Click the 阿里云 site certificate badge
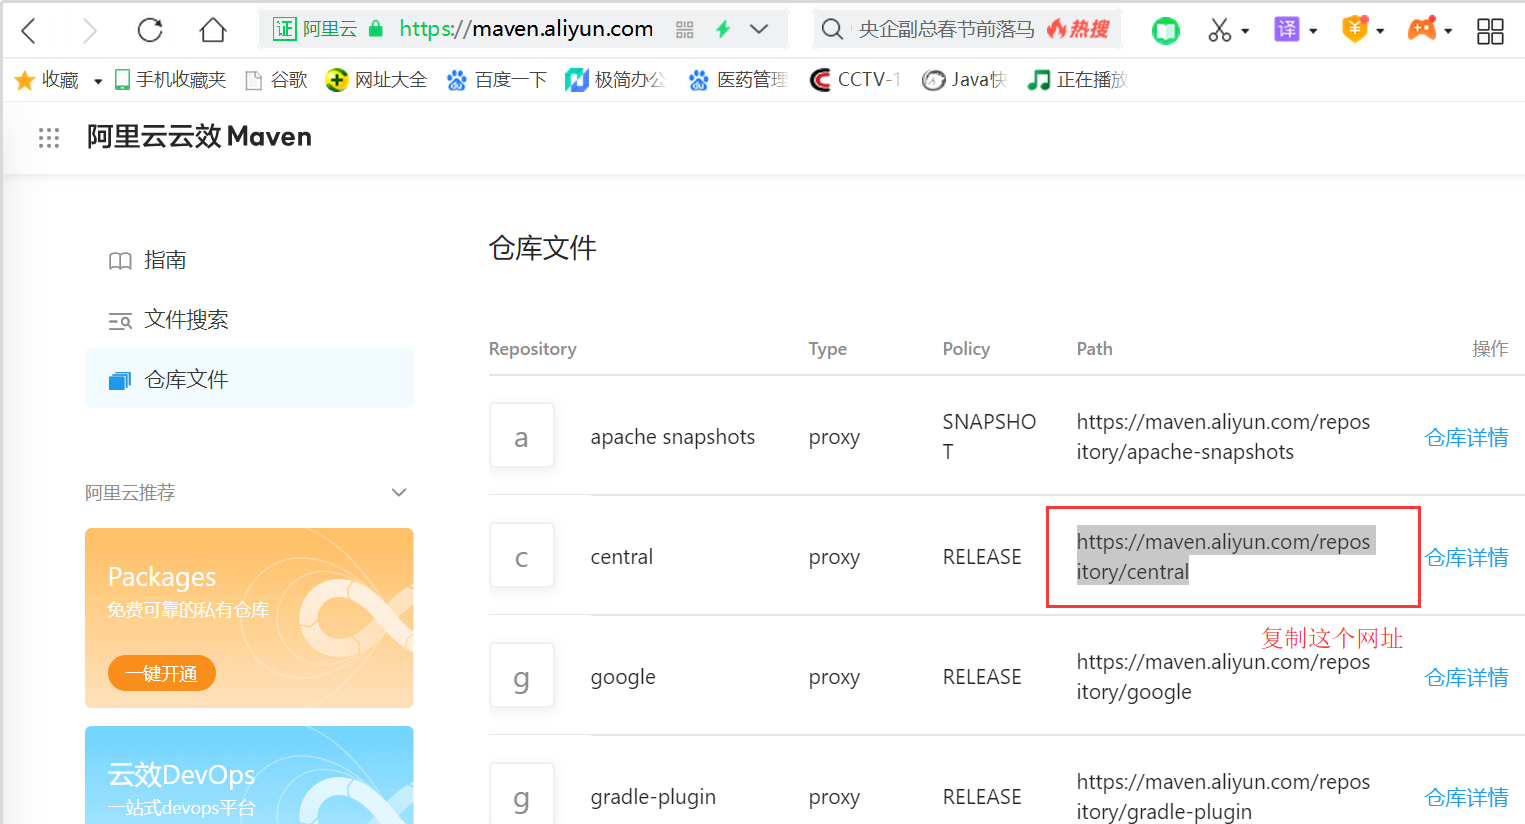Viewport: 1525px width, 824px height. tap(315, 29)
